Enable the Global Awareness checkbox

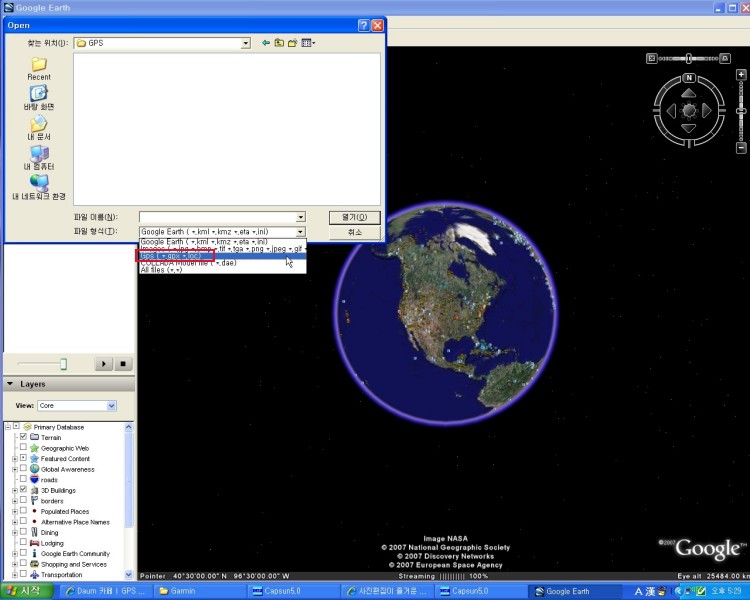click(x=23, y=468)
